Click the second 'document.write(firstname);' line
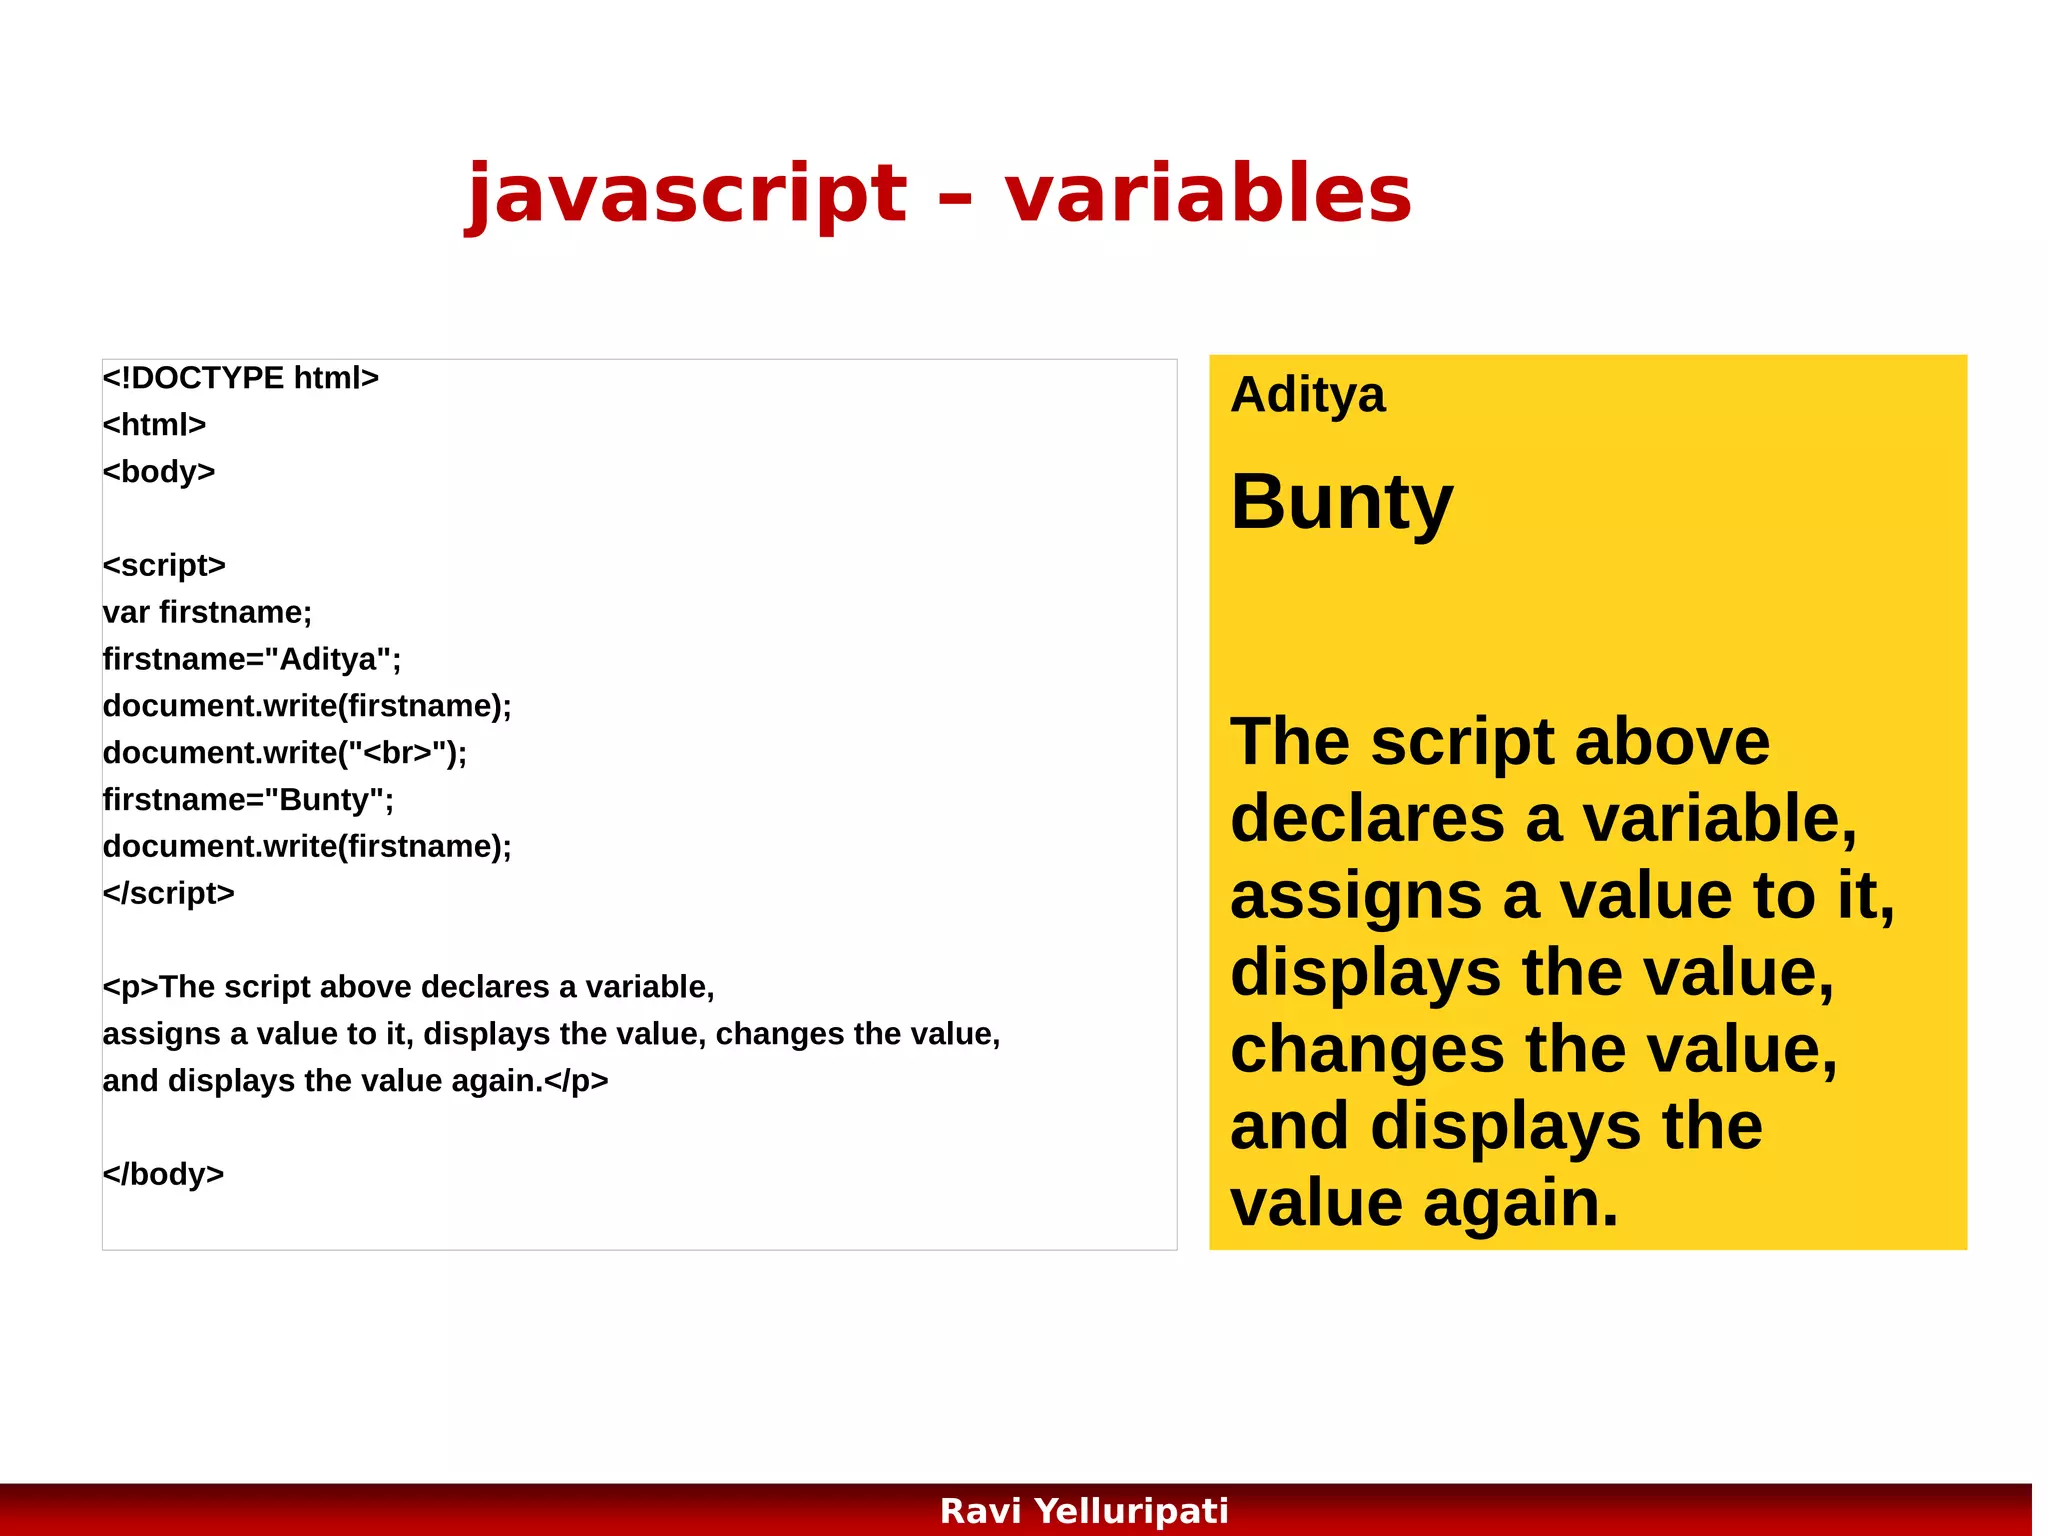2048x1536 pixels. [307, 847]
